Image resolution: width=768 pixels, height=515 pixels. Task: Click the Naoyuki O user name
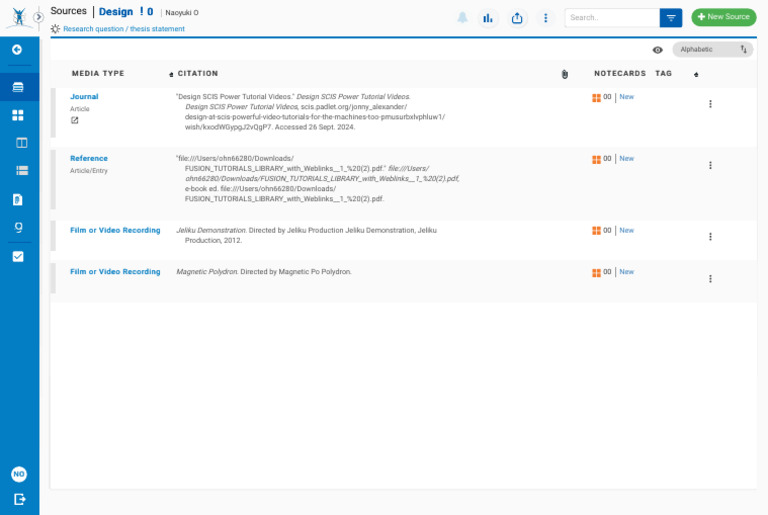click(182, 13)
